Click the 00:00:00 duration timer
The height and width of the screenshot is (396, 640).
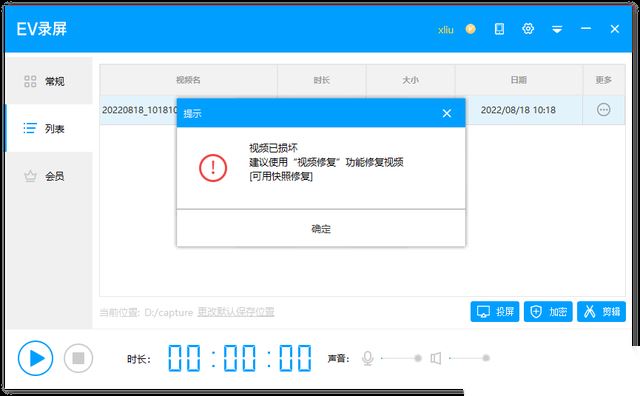(x=240, y=358)
